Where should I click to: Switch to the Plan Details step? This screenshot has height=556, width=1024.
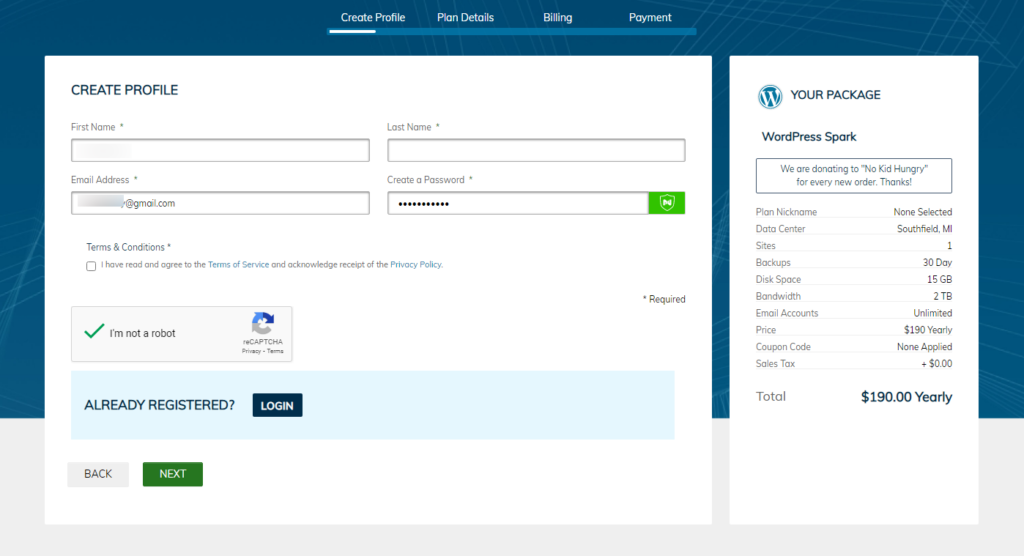[x=465, y=18]
